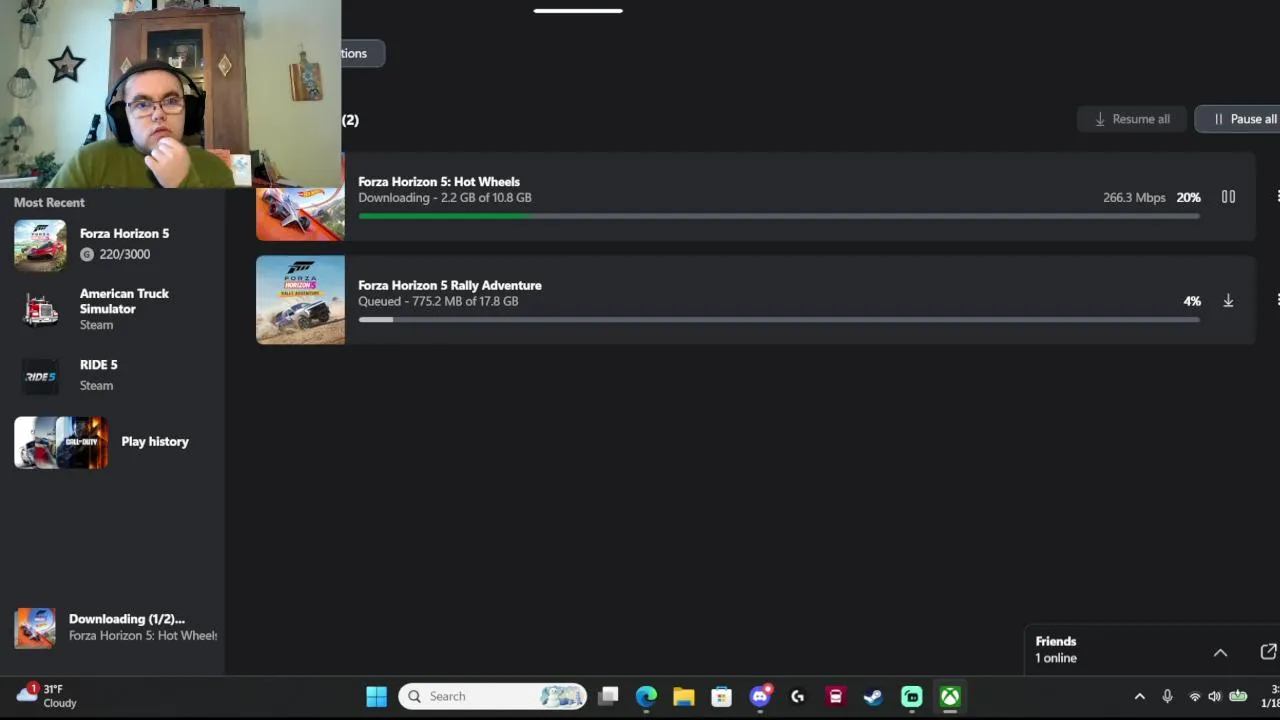The image size is (1280, 720).
Task: Click the American Truck Simulator truck icon
Action: coord(40,309)
